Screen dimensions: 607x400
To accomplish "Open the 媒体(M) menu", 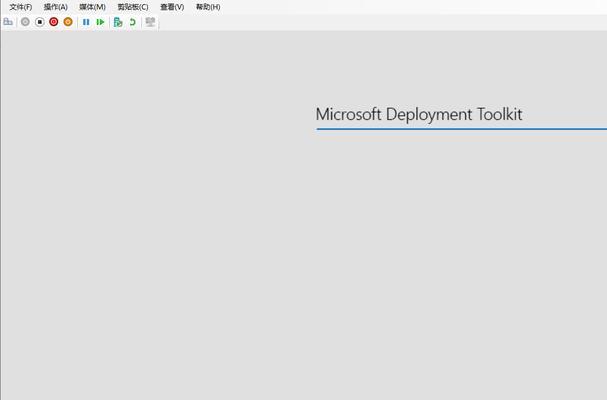I will tap(93, 7).
